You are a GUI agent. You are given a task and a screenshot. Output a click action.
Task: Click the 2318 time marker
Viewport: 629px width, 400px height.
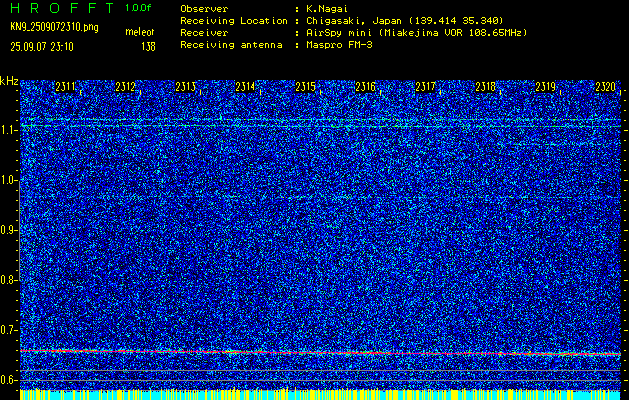(x=485, y=87)
